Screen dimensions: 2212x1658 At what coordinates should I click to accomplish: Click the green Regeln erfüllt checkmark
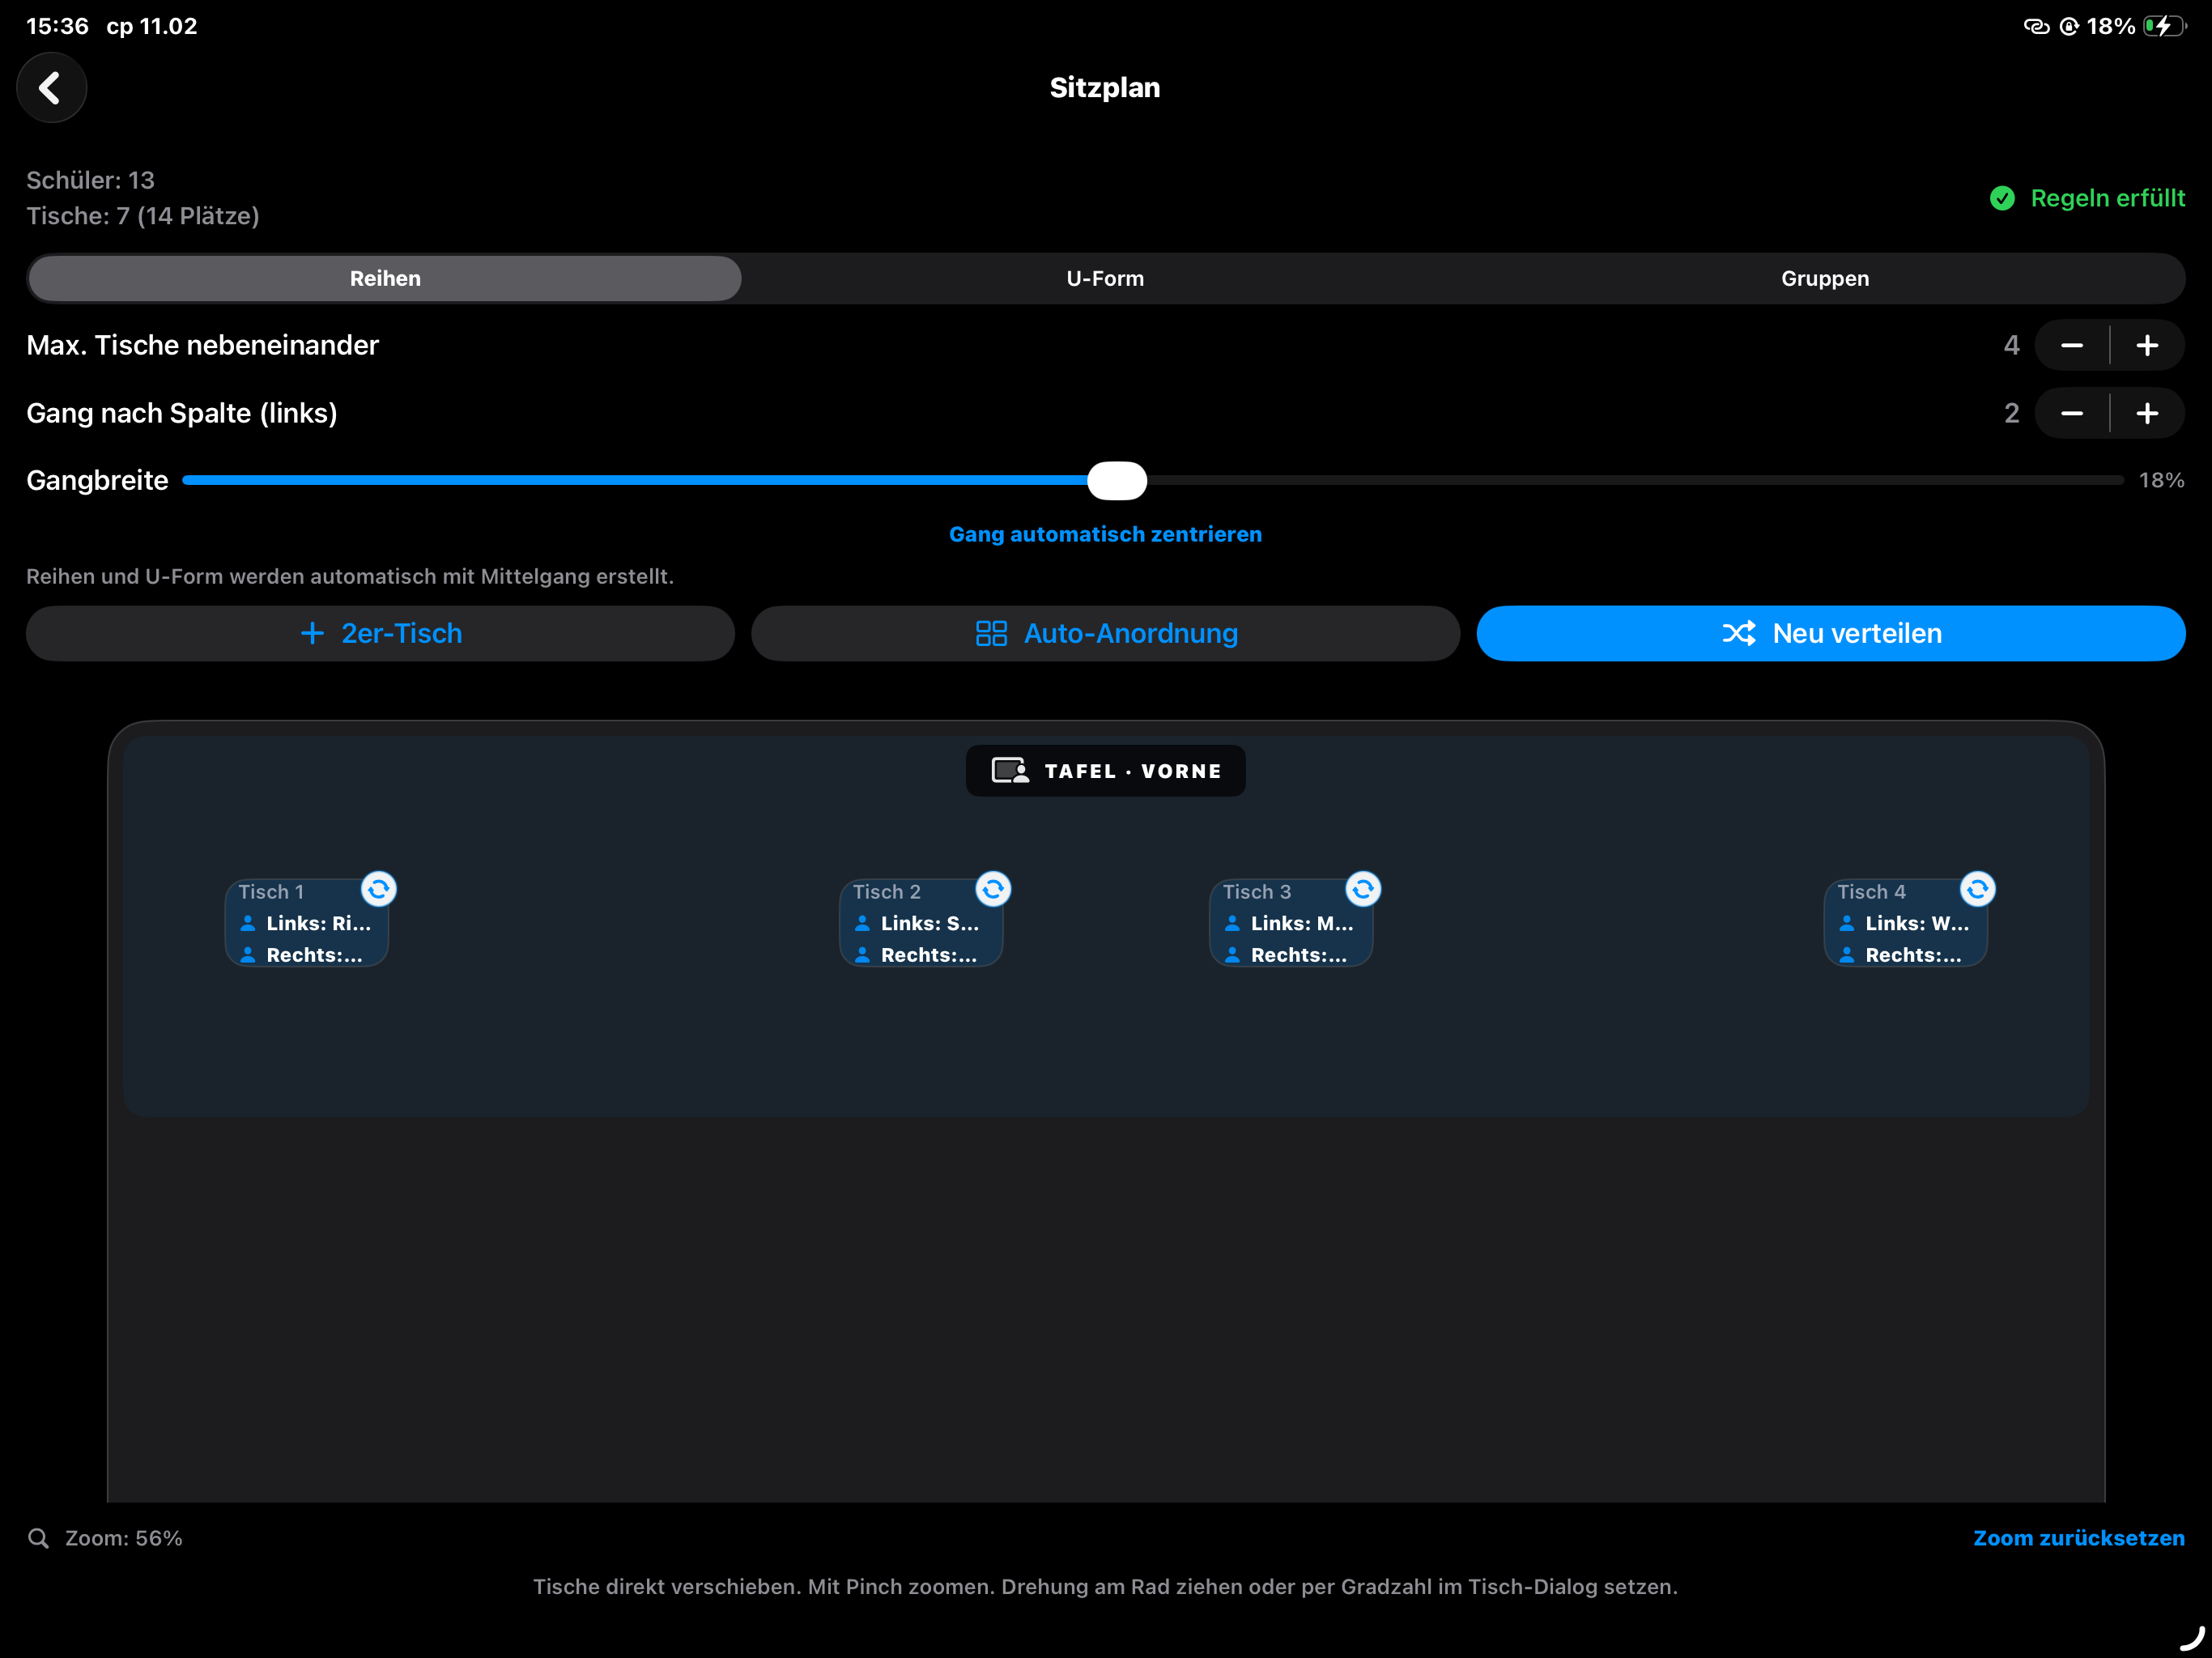tap(2002, 198)
